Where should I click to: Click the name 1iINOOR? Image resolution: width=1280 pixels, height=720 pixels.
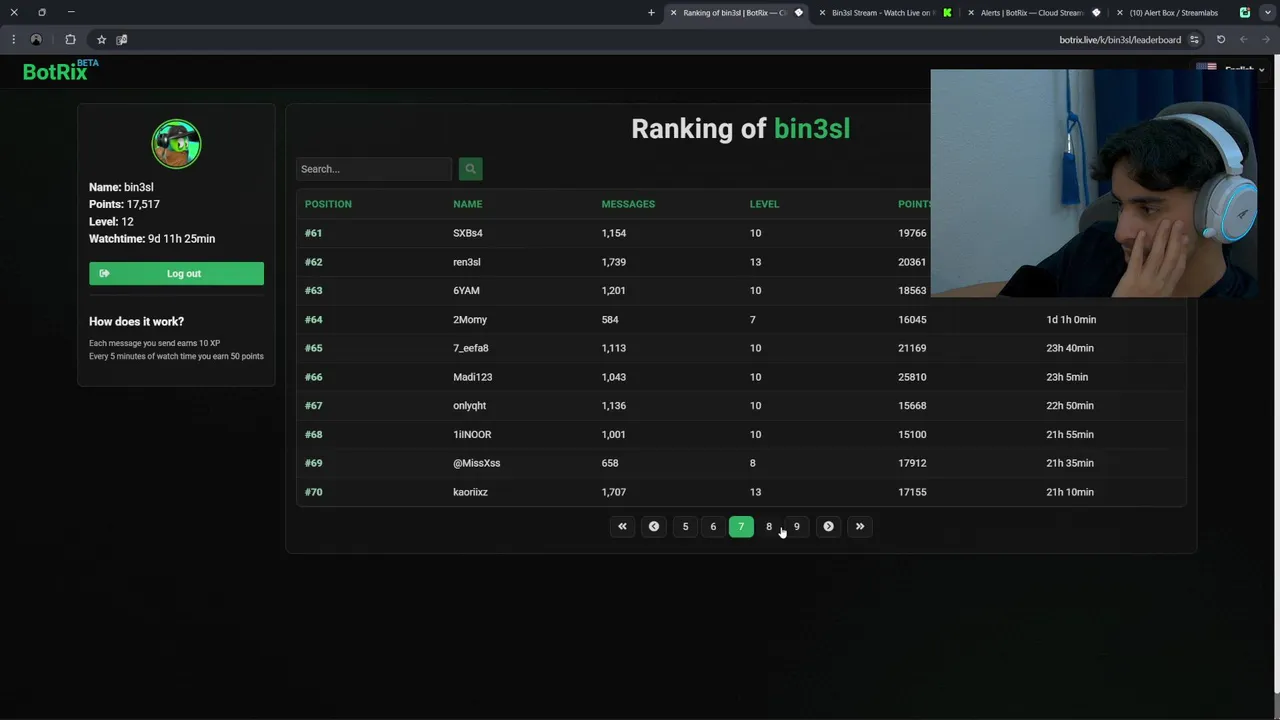472,435
